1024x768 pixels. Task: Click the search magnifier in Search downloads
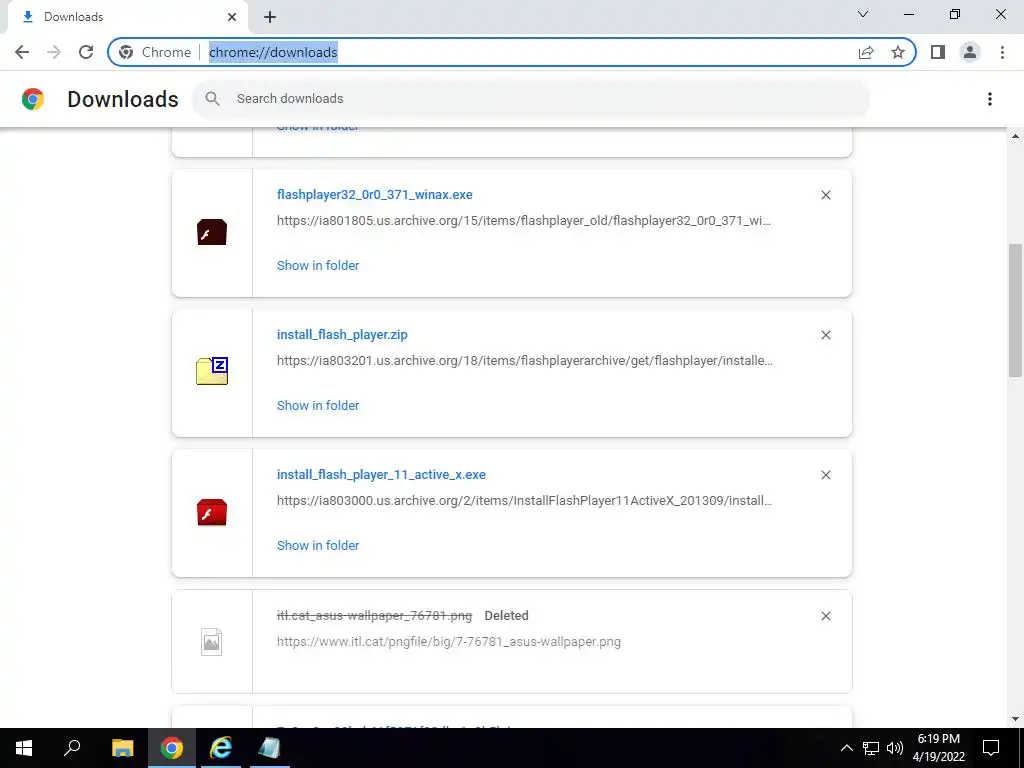[212, 99]
